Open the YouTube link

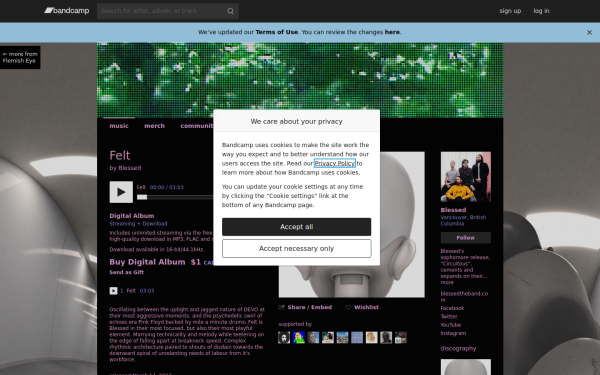(x=451, y=325)
